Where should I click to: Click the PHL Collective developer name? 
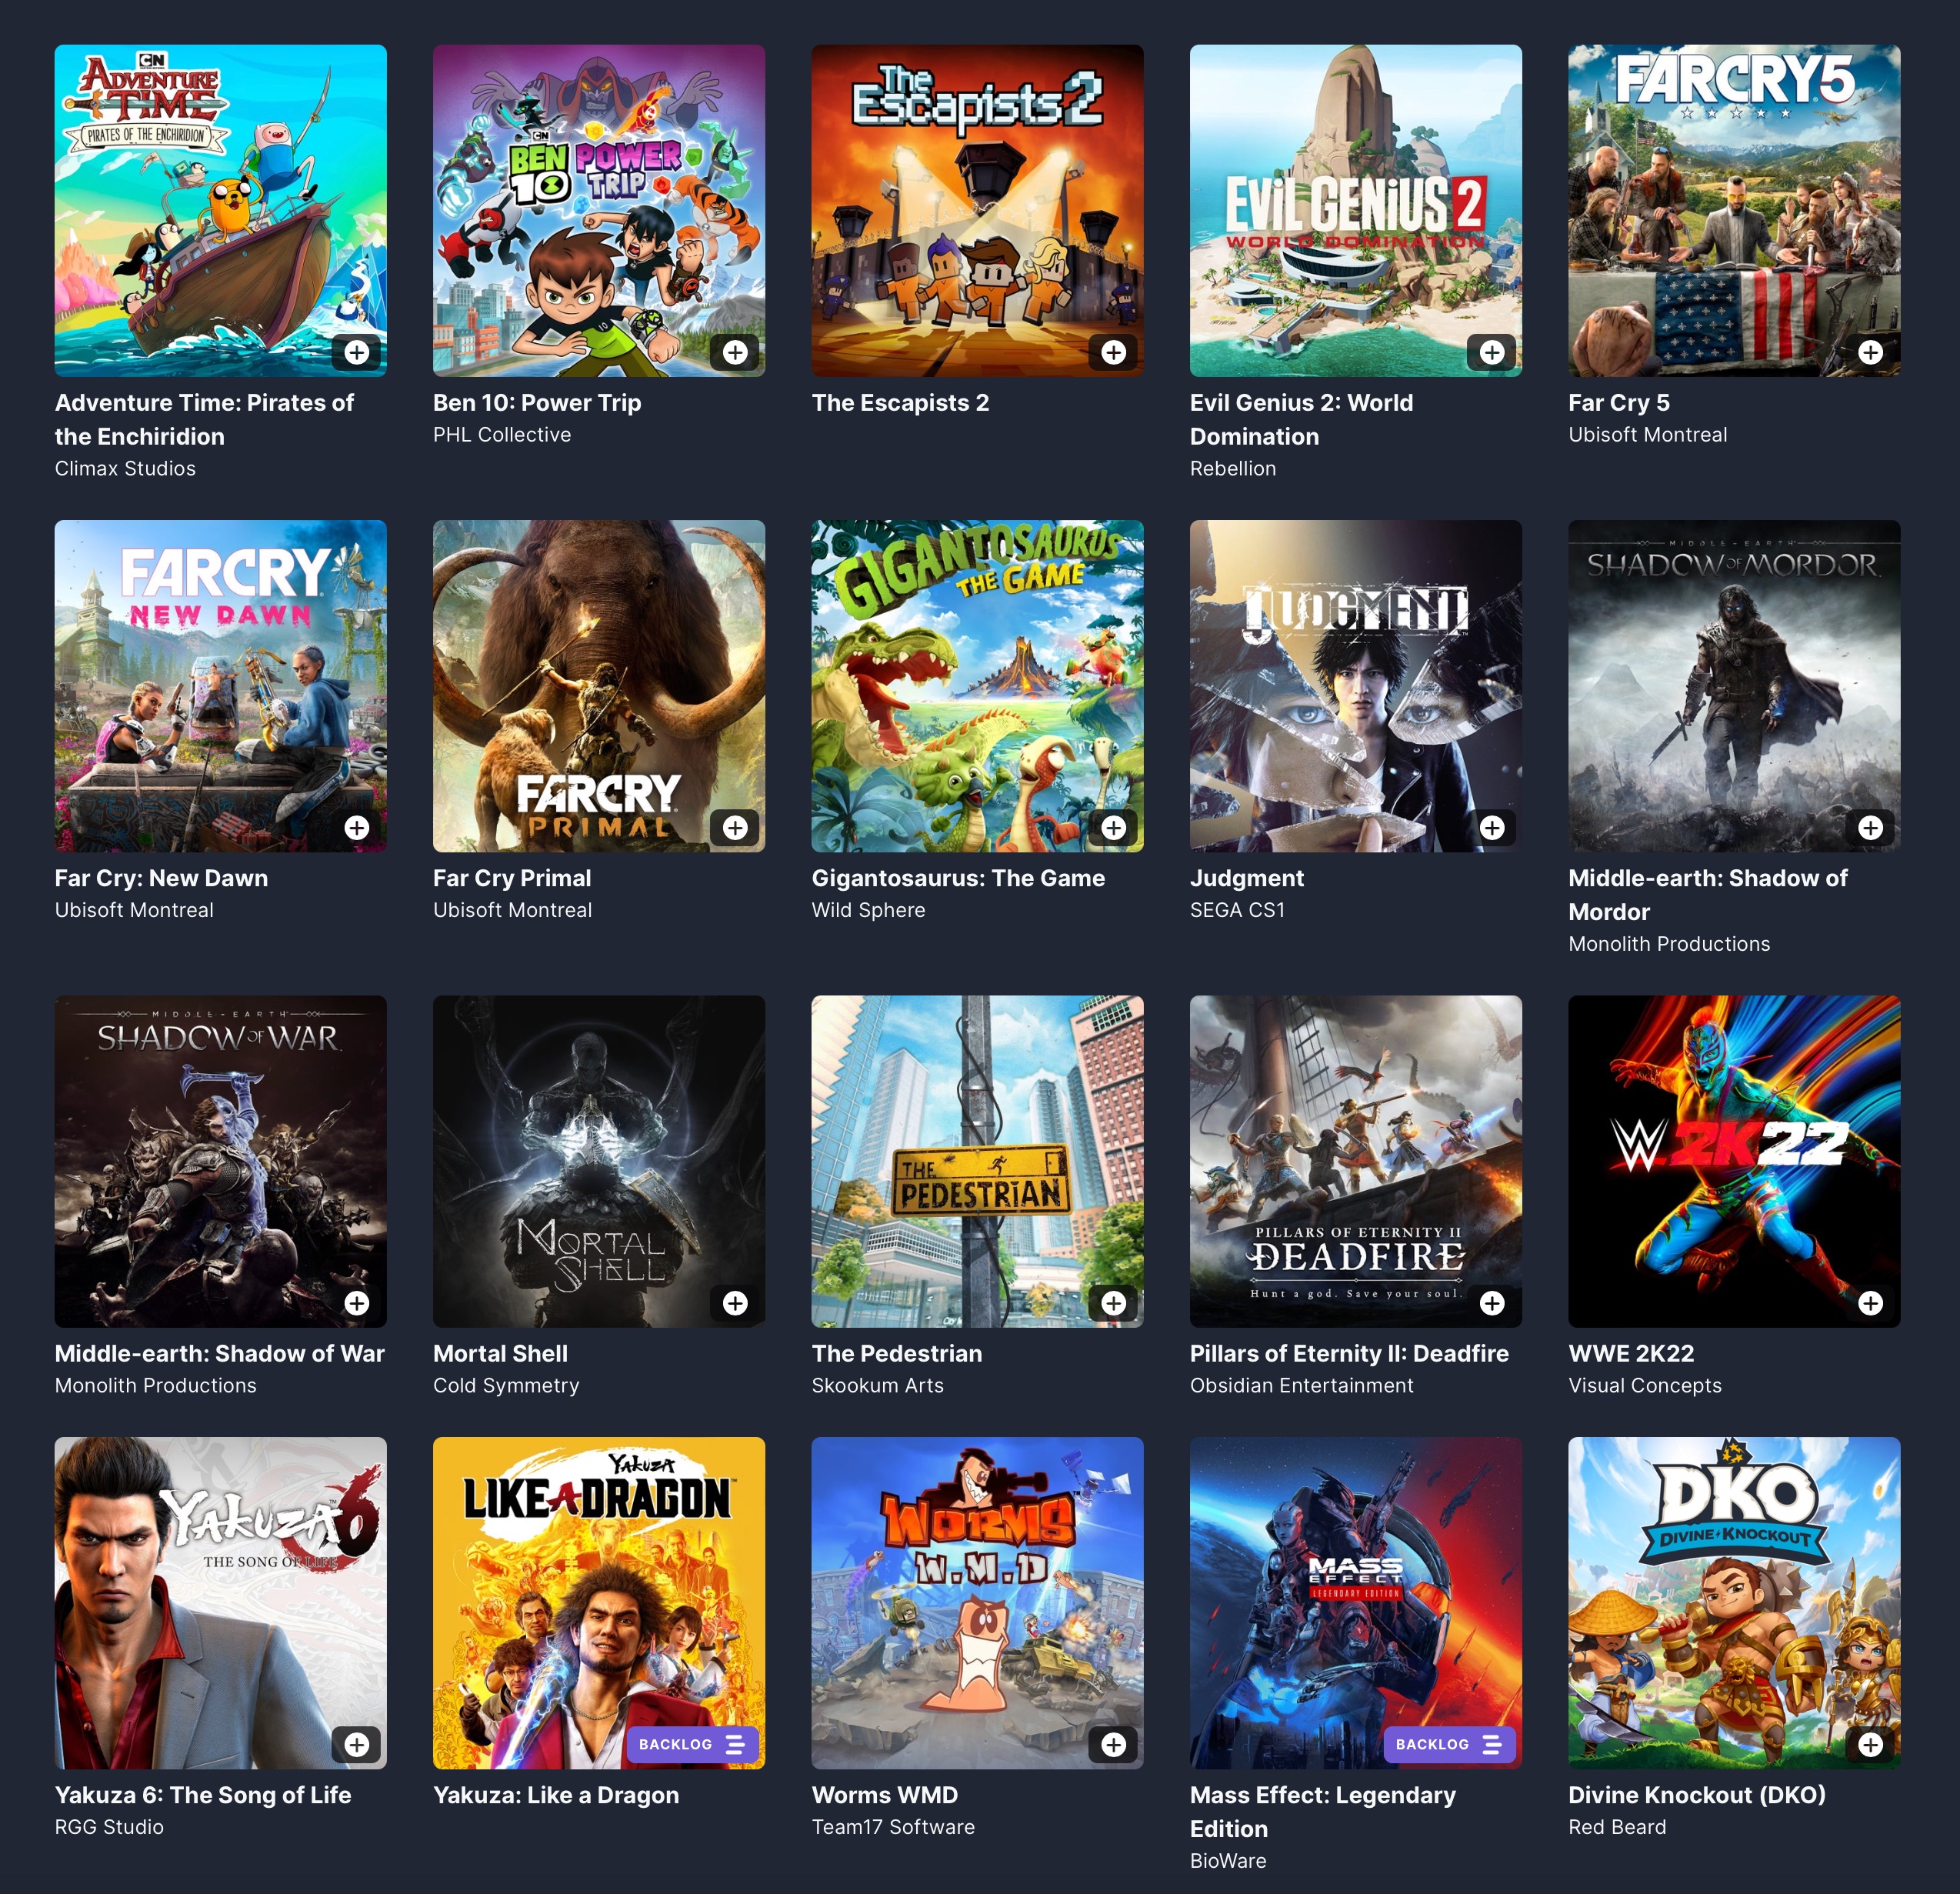tap(502, 434)
